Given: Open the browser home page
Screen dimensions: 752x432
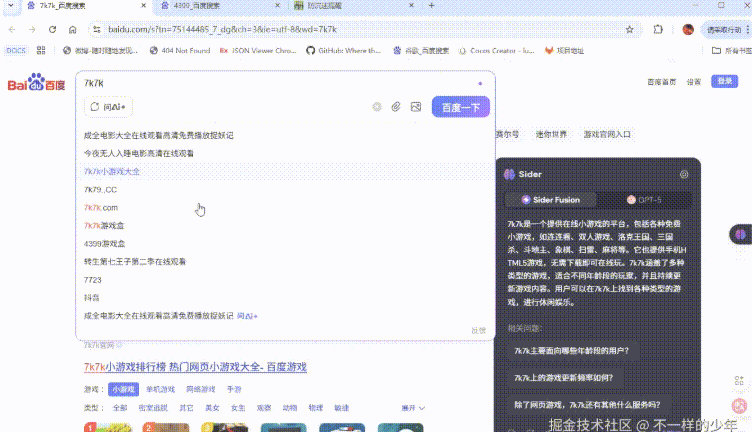Looking at the screenshot, I should coord(72,30).
